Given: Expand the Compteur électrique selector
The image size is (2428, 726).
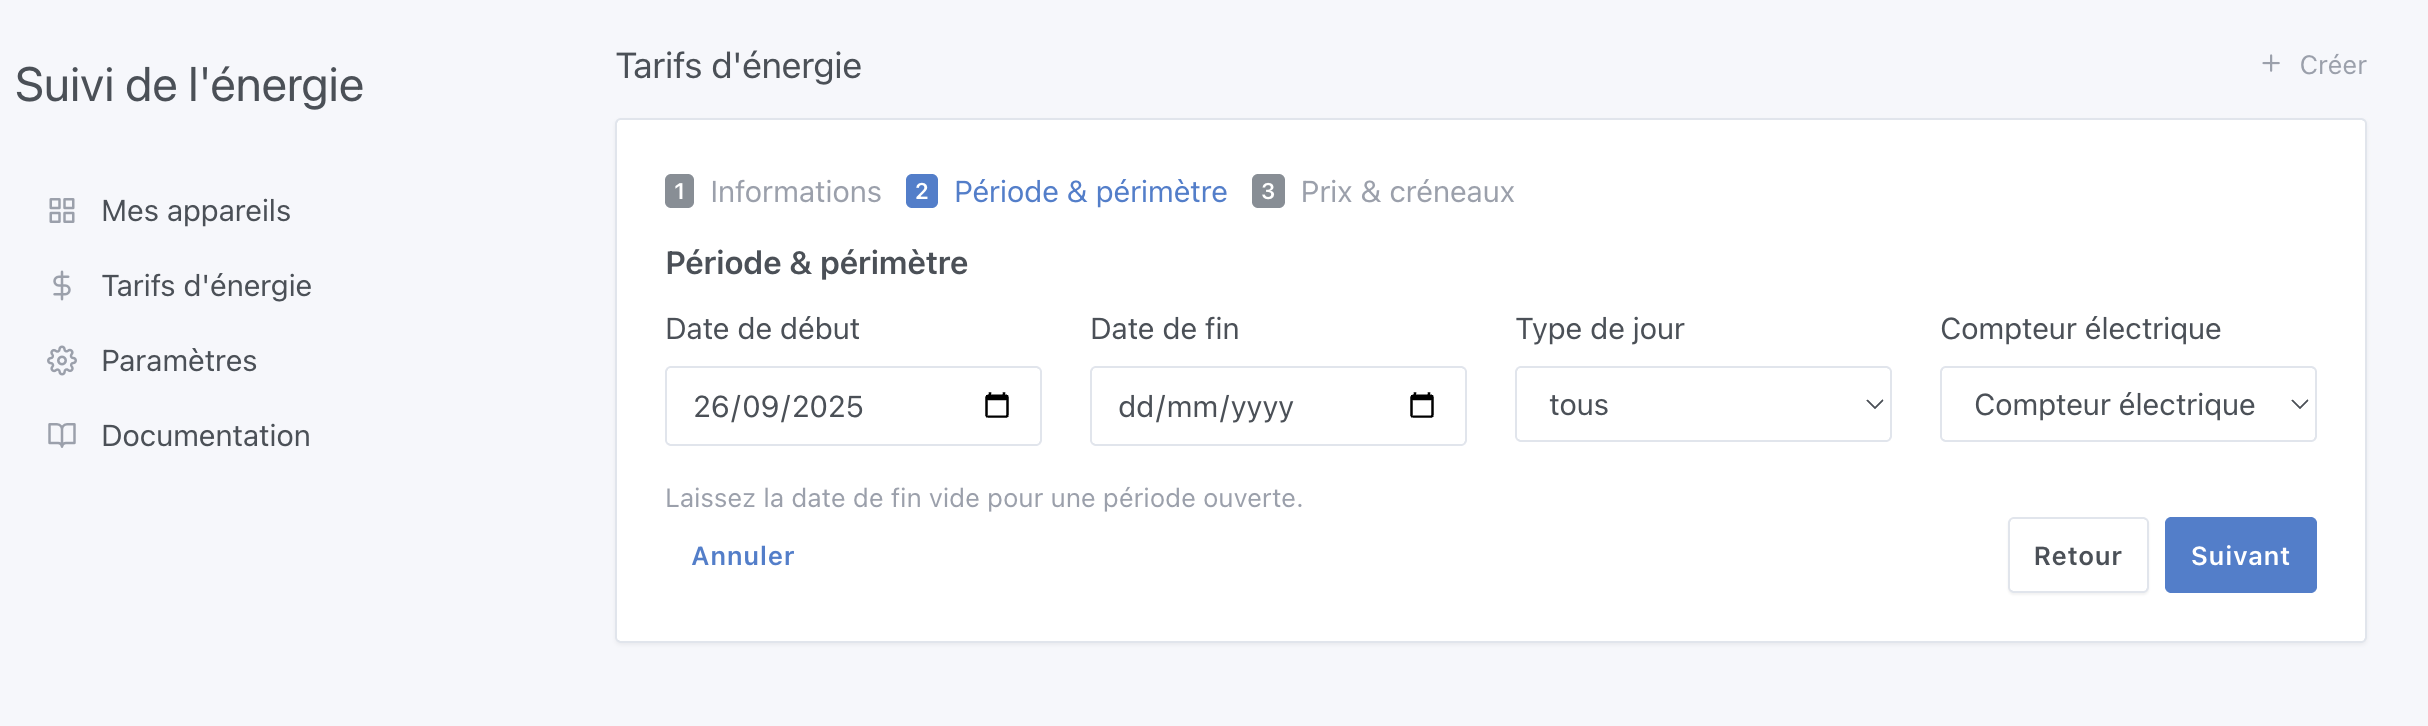Looking at the screenshot, I should 2127,404.
